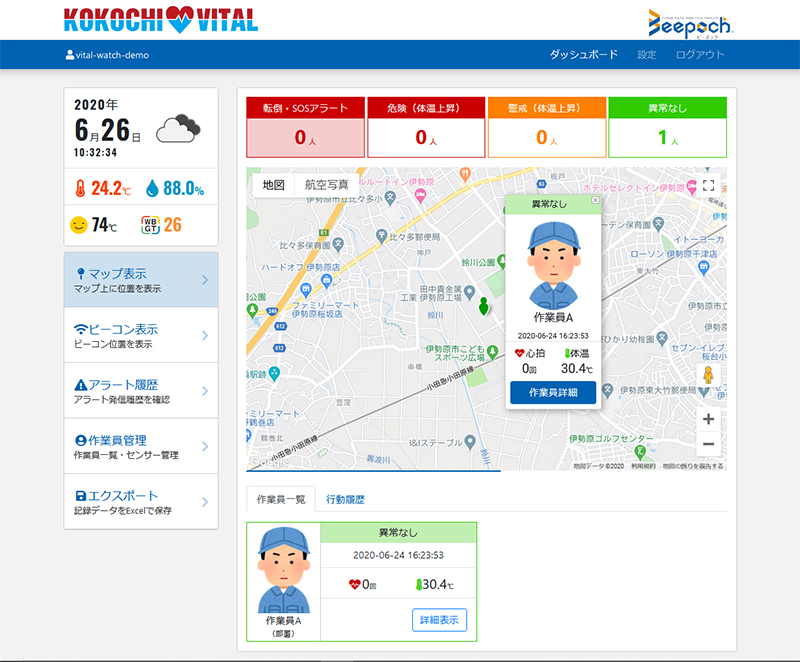Click the ローソン 伊勢原千津店 marker
Image resolution: width=800 pixels, height=662 pixels.
coord(704,267)
